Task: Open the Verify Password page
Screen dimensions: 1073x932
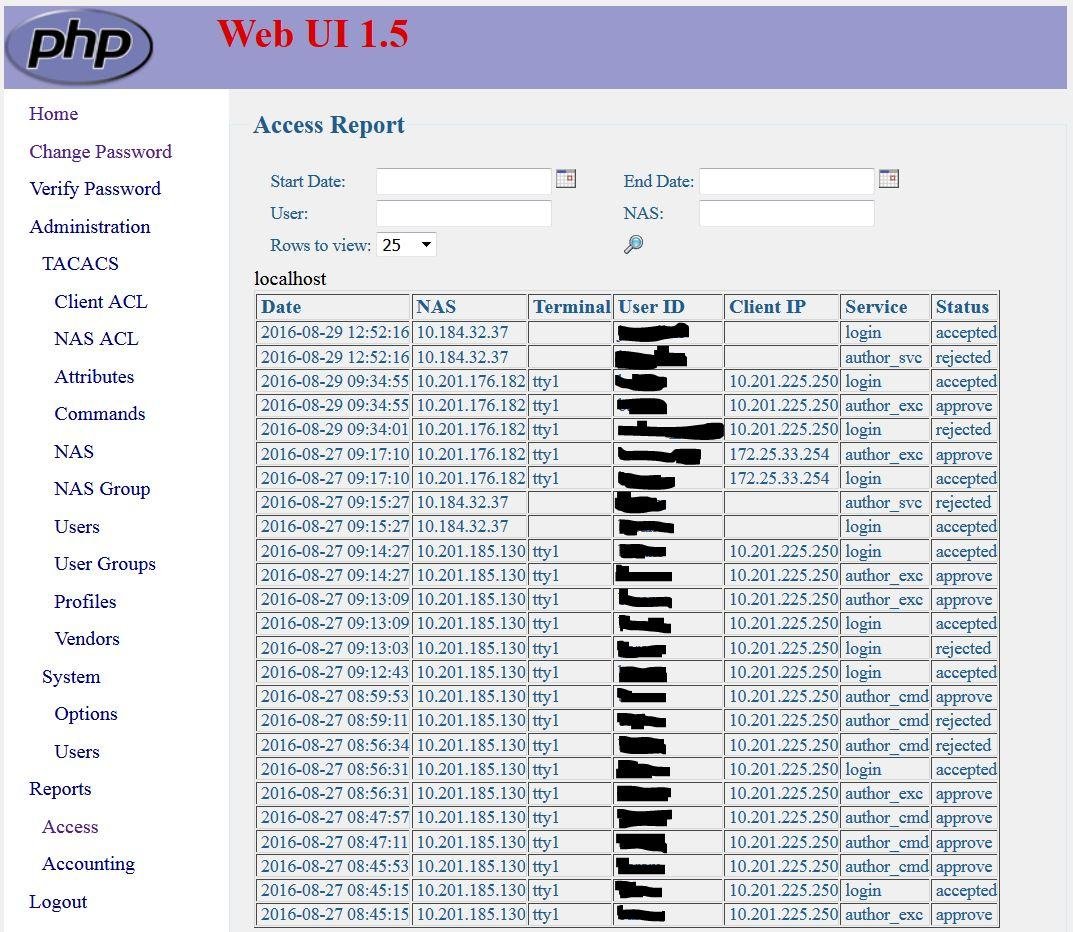Action: [x=95, y=188]
